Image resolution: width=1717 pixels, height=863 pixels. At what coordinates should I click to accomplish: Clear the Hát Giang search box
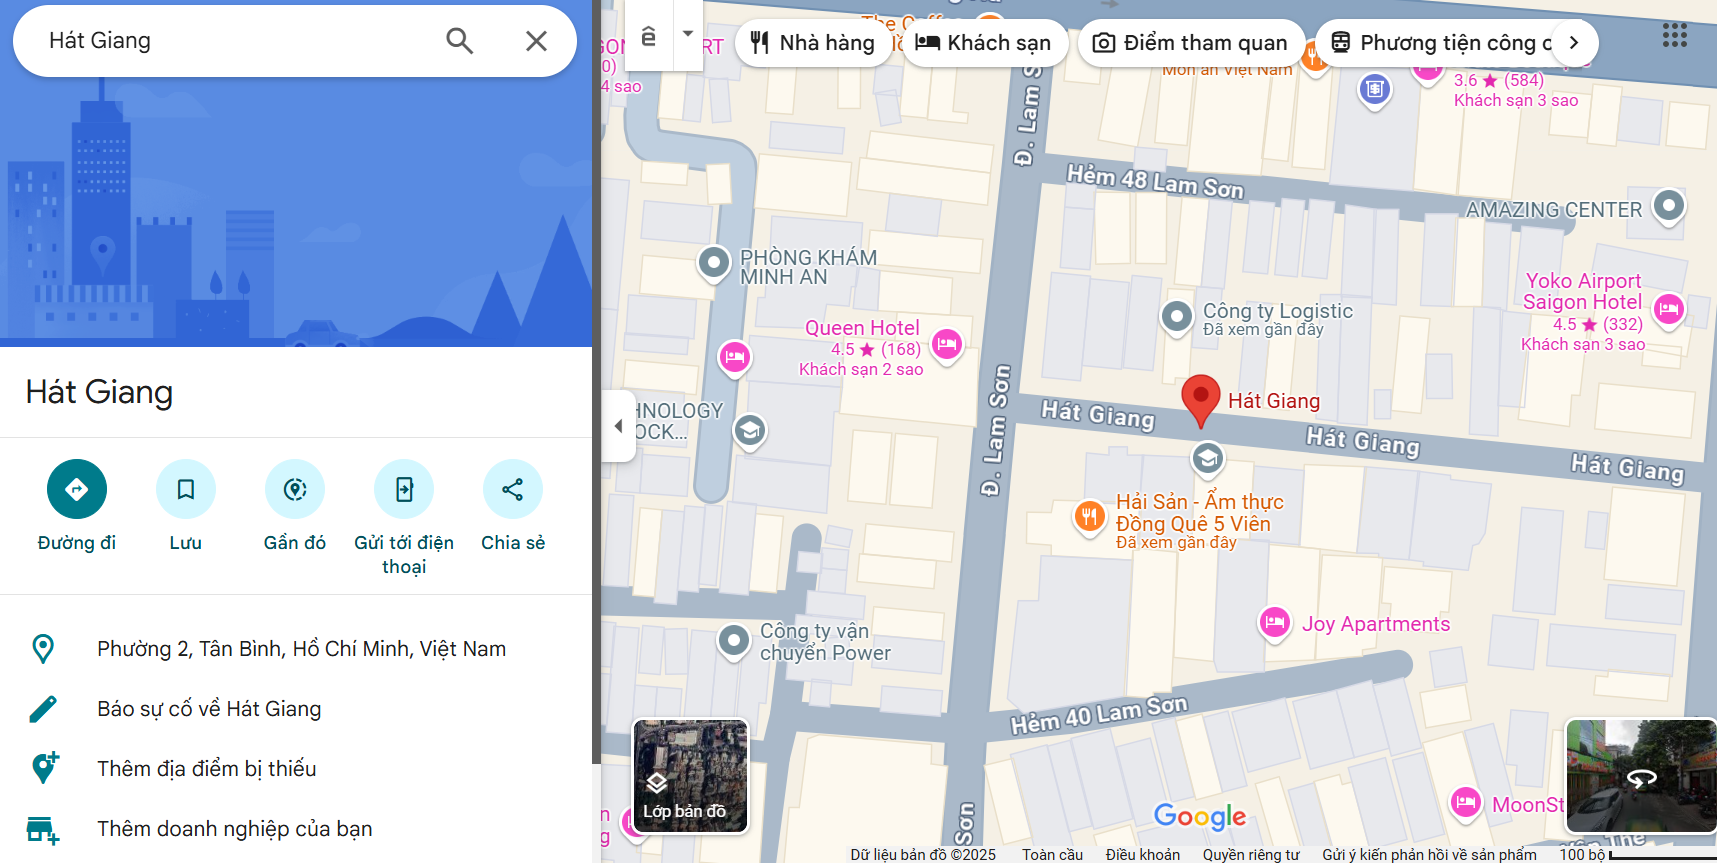coord(536,41)
